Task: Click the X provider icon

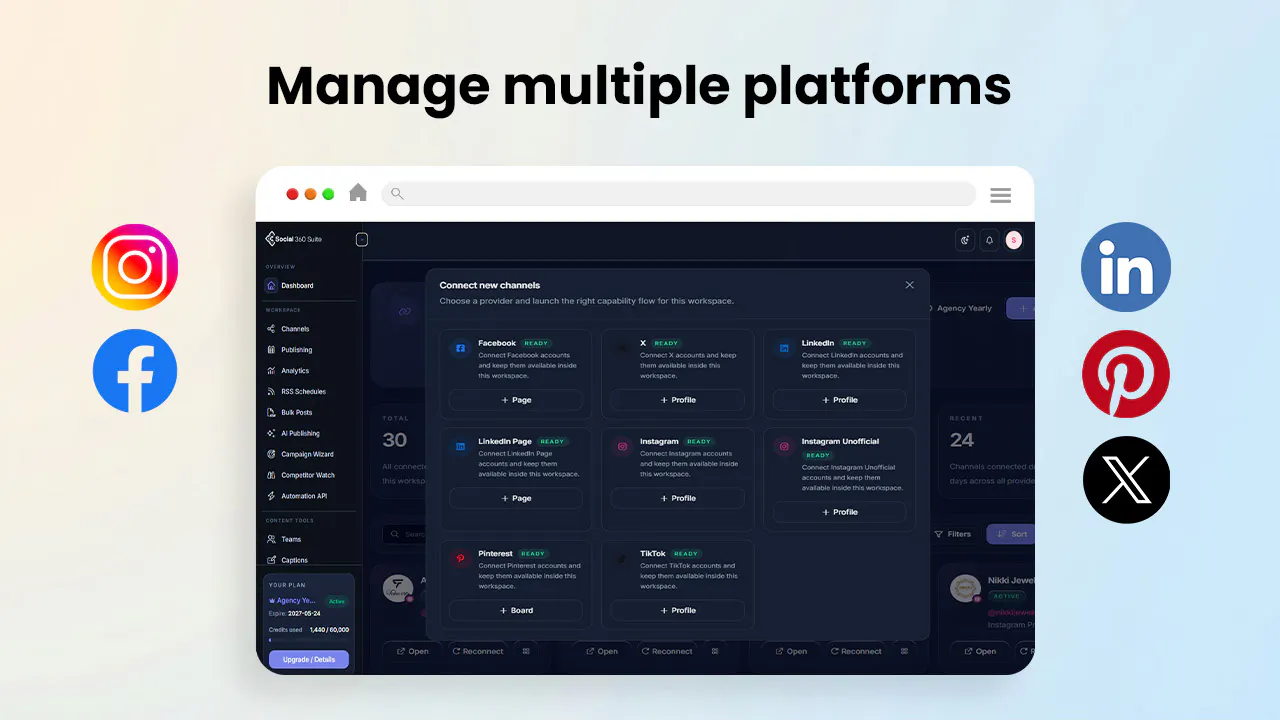Action: (x=622, y=348)
